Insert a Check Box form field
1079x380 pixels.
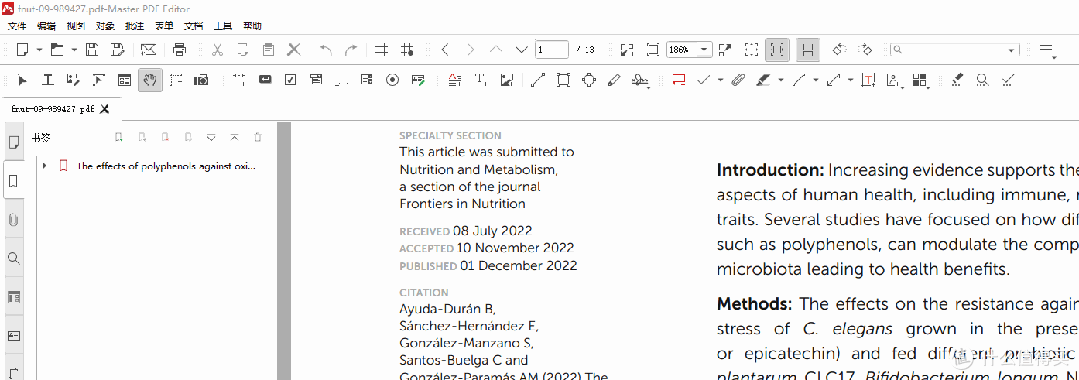coord(290,81)
